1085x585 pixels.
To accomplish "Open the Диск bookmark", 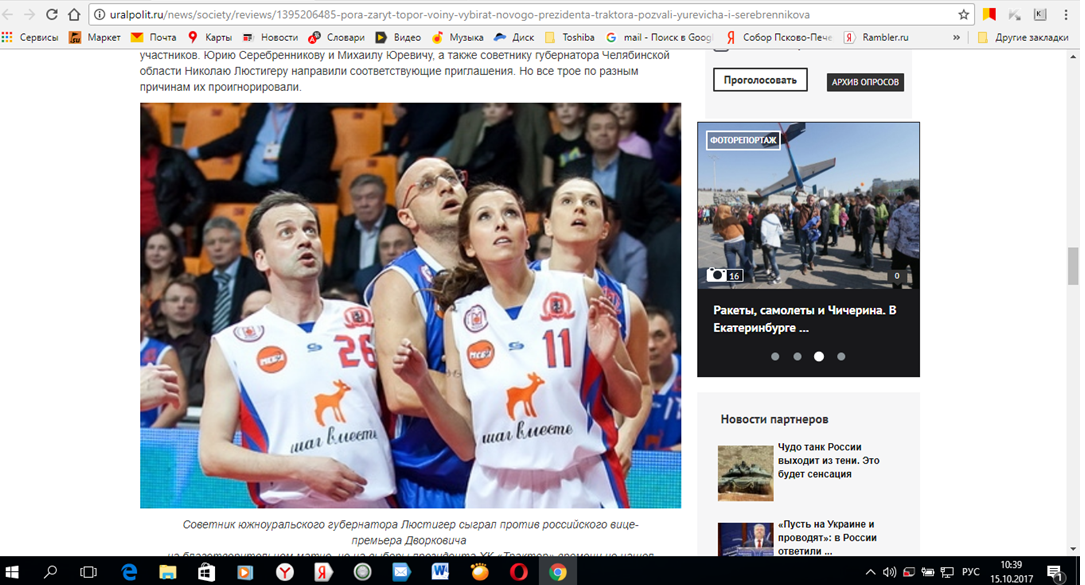I will (513, 37).
